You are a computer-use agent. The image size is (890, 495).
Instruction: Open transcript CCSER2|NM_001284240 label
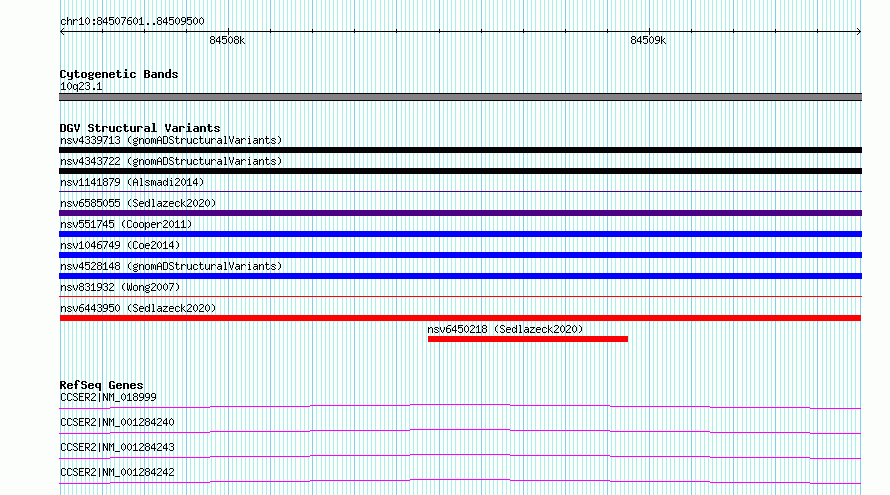click(x=117, y=422)
